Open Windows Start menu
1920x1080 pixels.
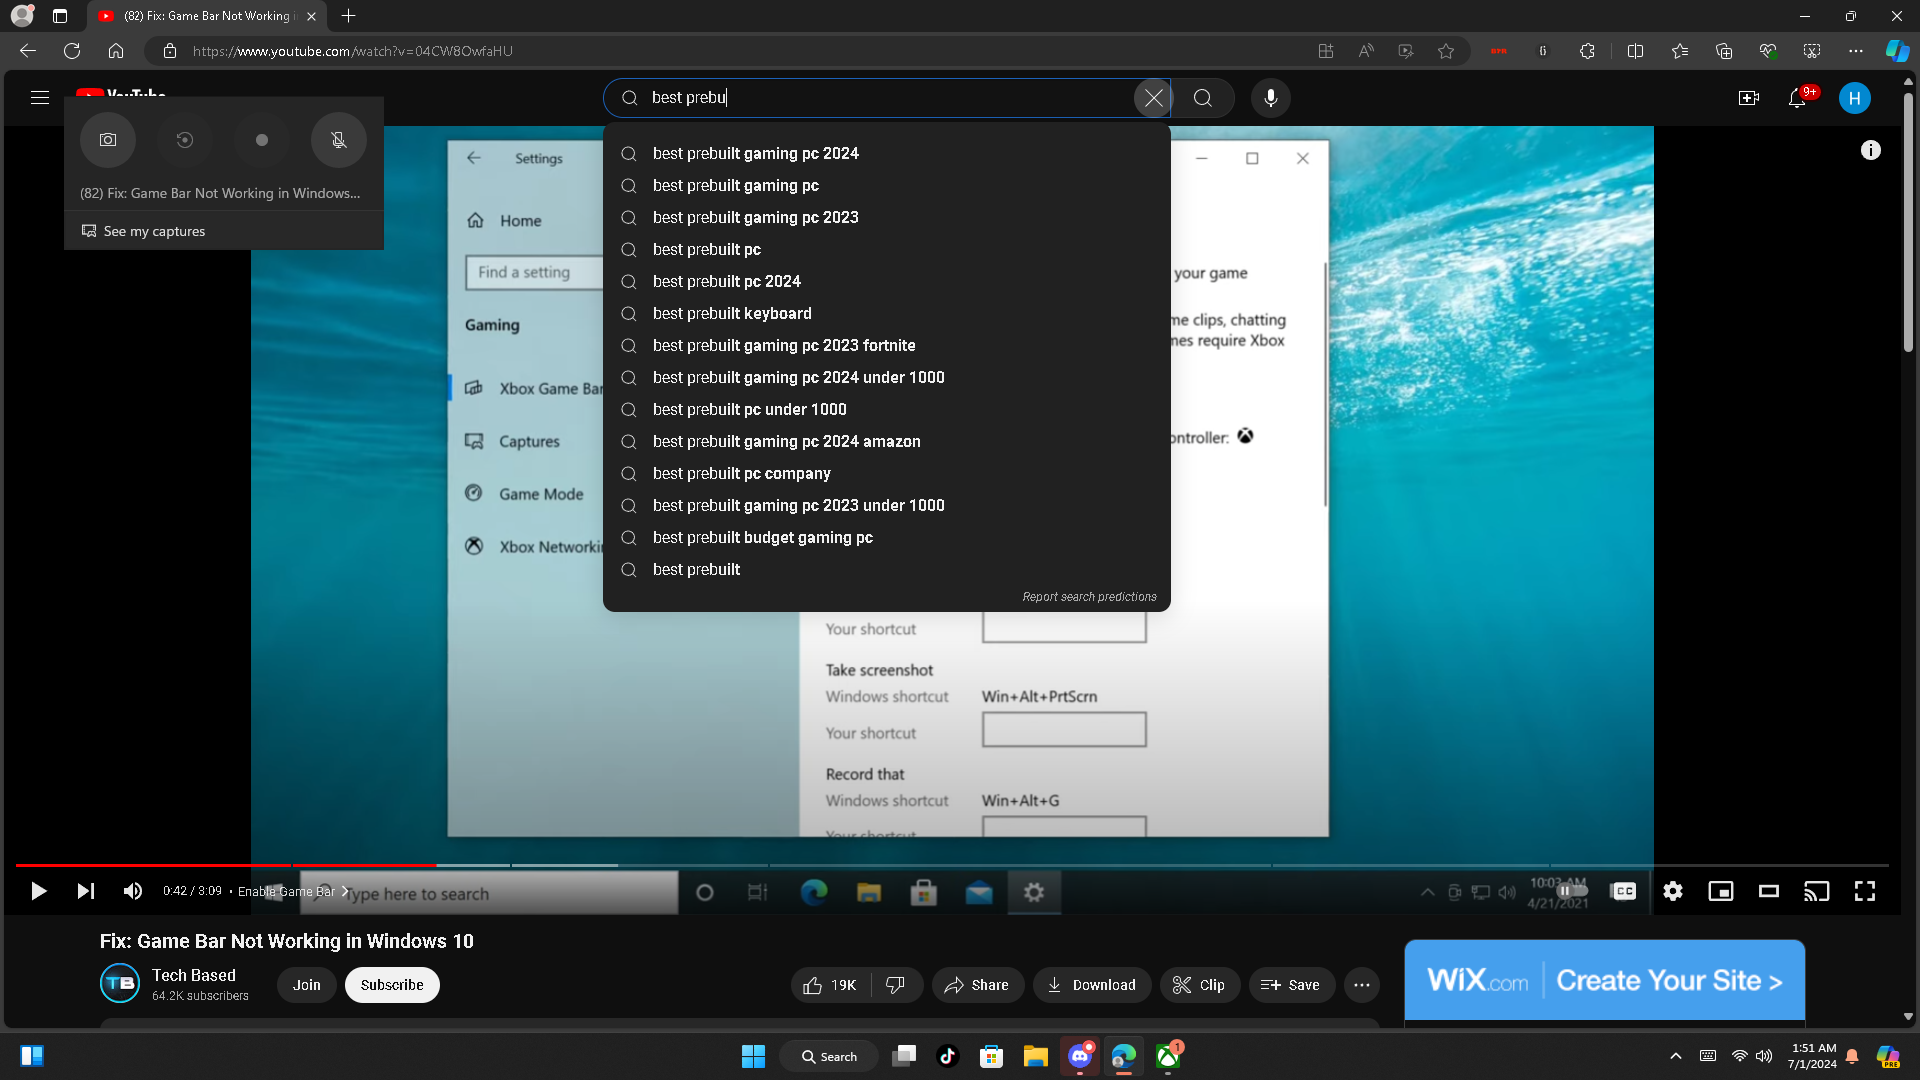point(753,1056)
